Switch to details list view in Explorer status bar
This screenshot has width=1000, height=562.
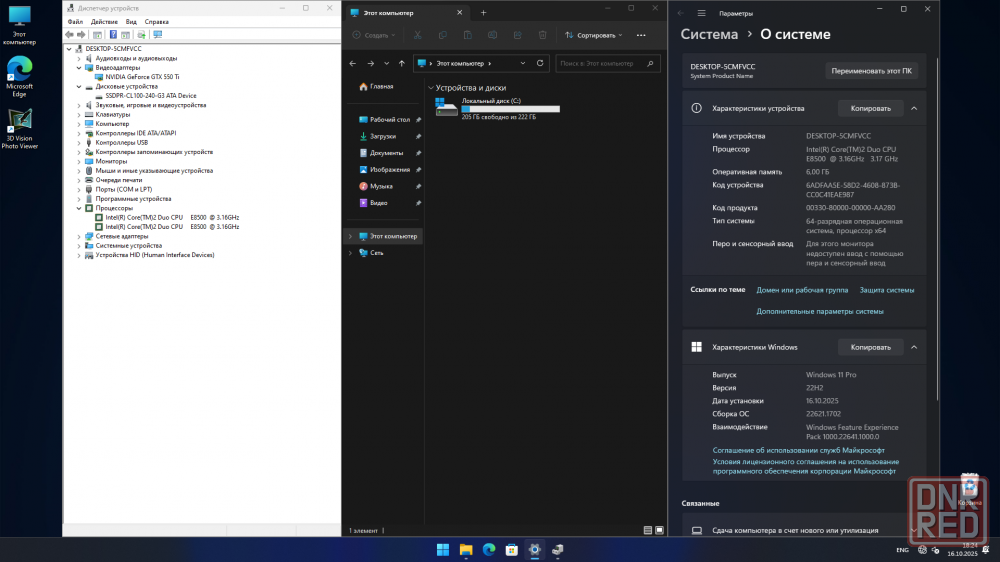click(x=648, y=529)
